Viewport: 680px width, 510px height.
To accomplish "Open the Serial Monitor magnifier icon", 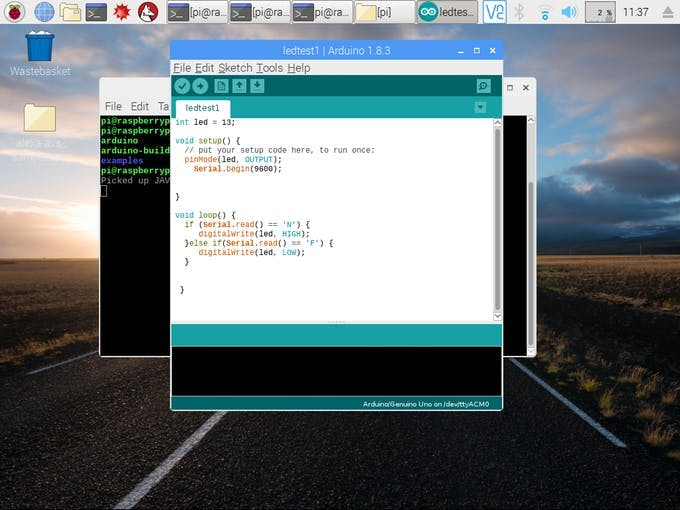I will coord(483,86).
